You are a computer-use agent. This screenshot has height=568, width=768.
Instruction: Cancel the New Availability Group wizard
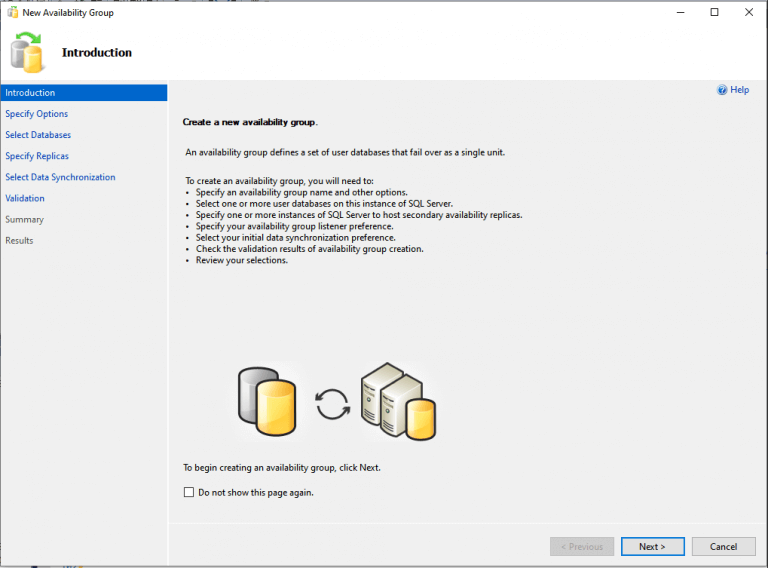[723, 547]
